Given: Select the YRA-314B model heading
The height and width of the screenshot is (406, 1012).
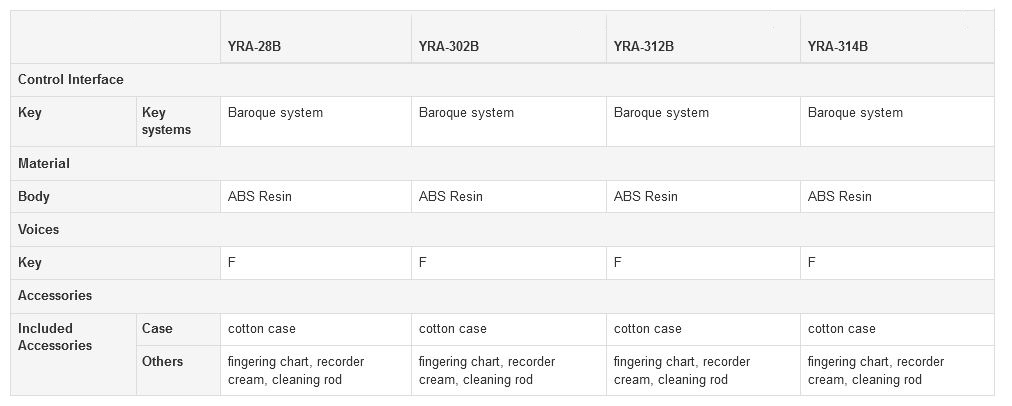Looking at the screenshot, I should [838, 45].
